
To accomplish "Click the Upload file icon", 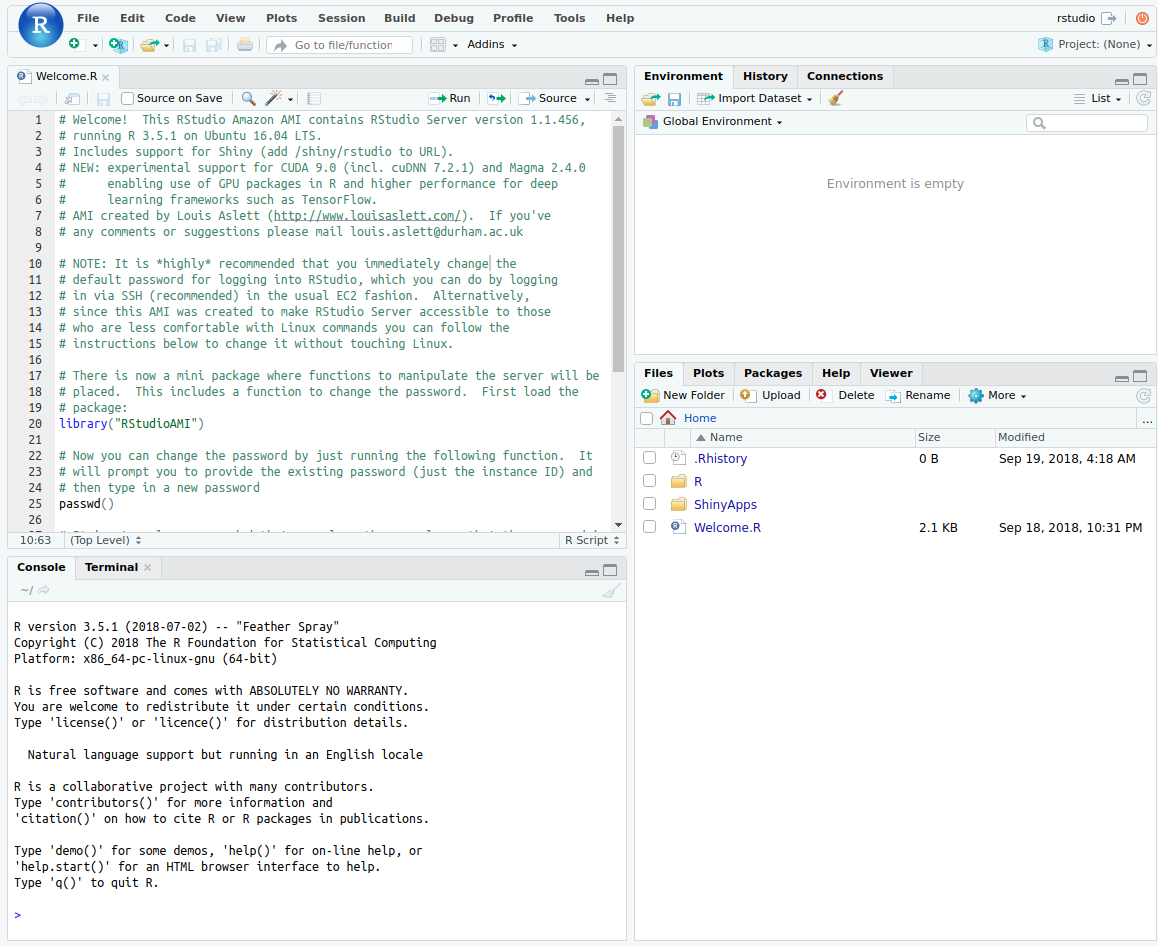I will click(x=748, y=396).
